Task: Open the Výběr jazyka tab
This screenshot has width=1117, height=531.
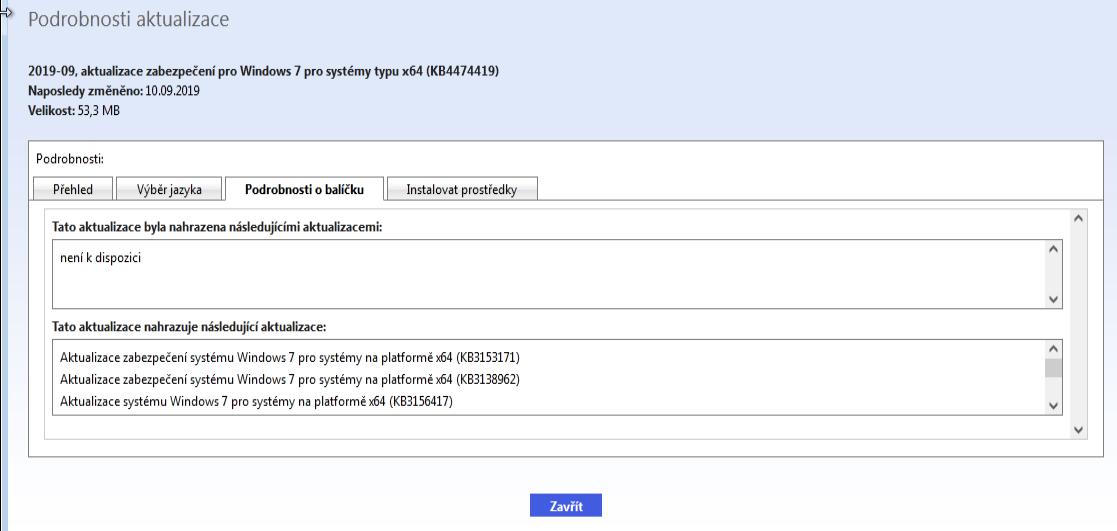Action: coord(169,190)
